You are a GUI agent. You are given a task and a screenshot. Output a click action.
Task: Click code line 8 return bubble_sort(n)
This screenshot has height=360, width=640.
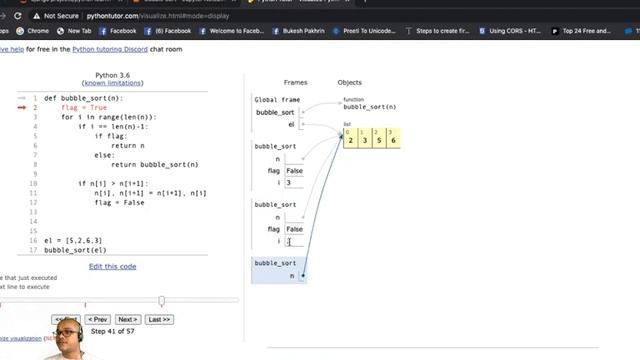pyautogui.click(x=155, y=165)
